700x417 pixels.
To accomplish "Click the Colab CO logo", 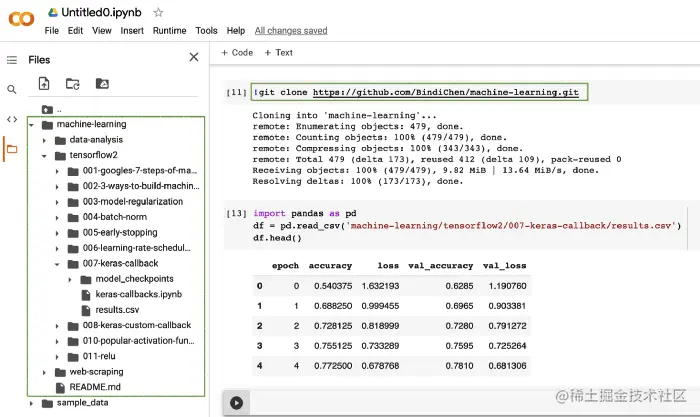I will click(21, 19).
